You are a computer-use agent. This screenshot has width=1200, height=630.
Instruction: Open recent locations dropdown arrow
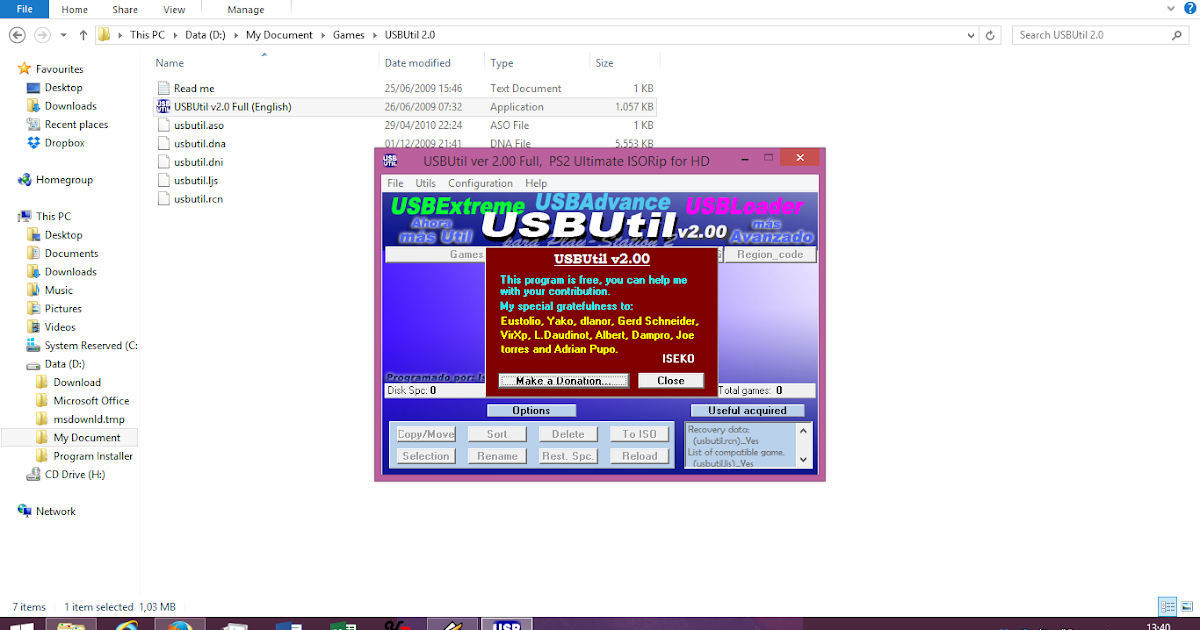tap(64, 35)
